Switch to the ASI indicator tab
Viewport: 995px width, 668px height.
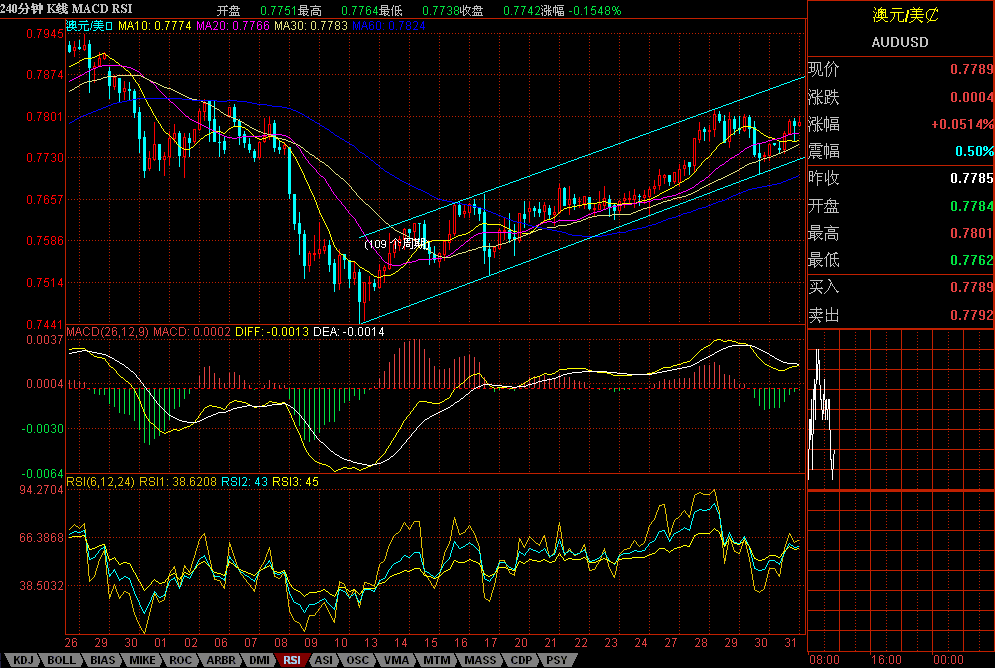(x=324, y=660)
